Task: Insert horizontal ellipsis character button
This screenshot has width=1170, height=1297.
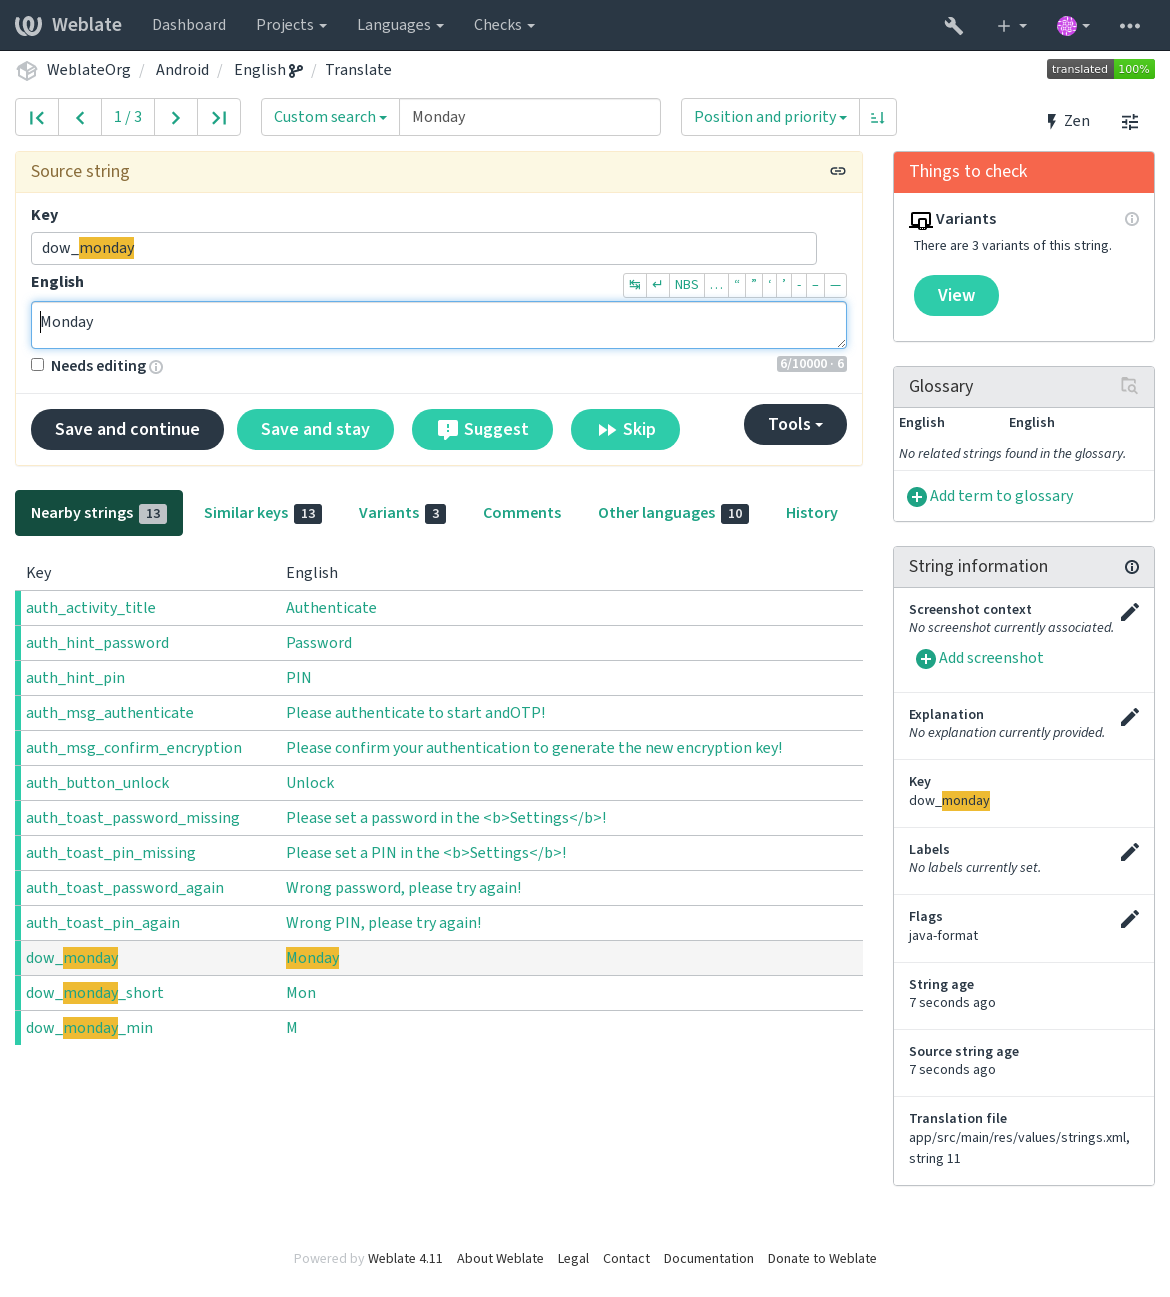Action: 716,285
